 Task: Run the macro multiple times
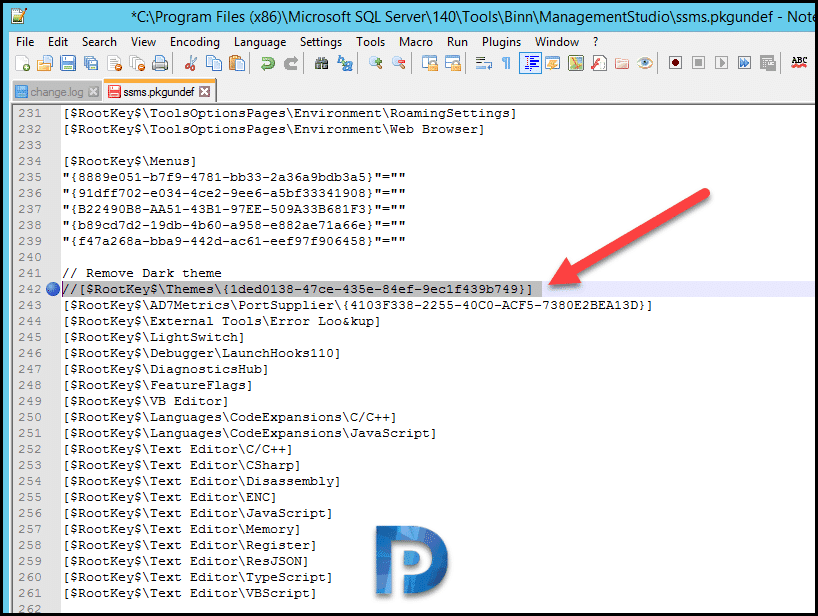tap(744, 63)
